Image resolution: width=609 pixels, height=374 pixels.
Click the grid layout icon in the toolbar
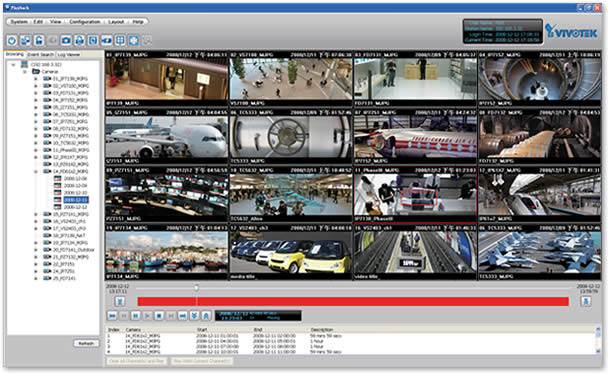[x=120, y=40]
